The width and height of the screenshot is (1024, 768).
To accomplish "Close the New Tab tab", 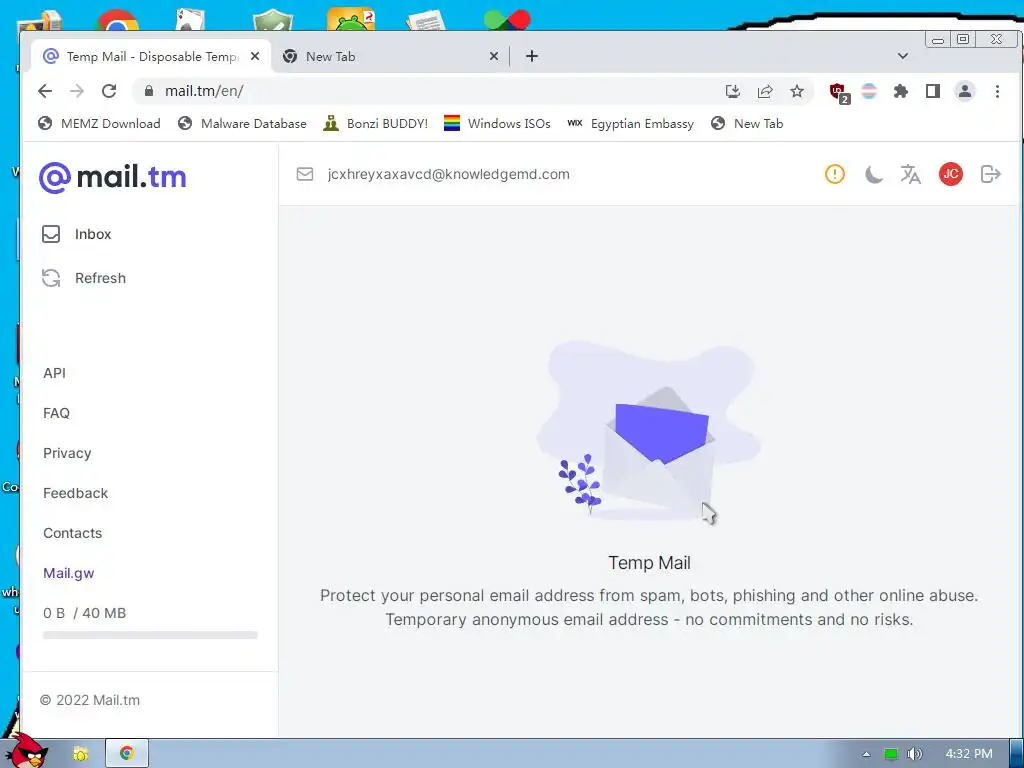I will (494, 56).
